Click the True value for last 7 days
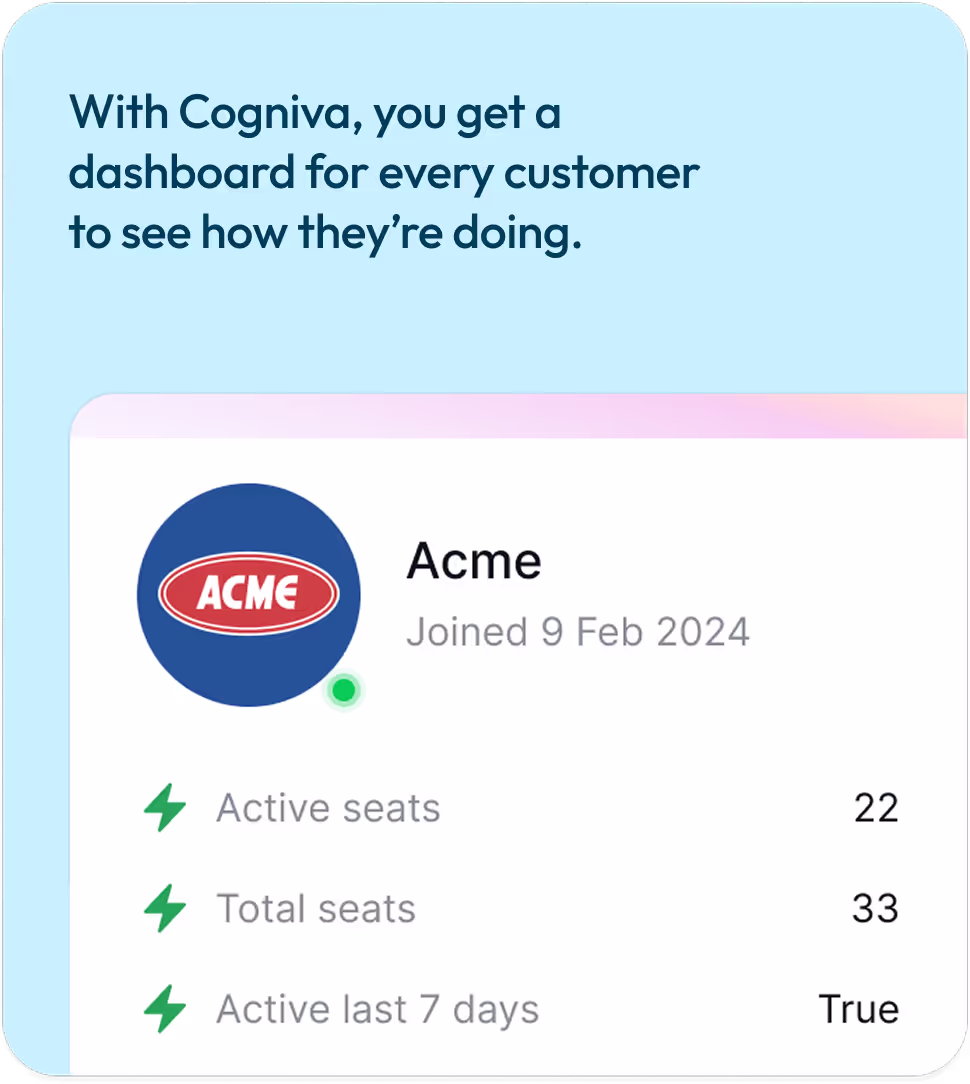The height and width of the screenshot is (1084, 970). pos(859,1009)
